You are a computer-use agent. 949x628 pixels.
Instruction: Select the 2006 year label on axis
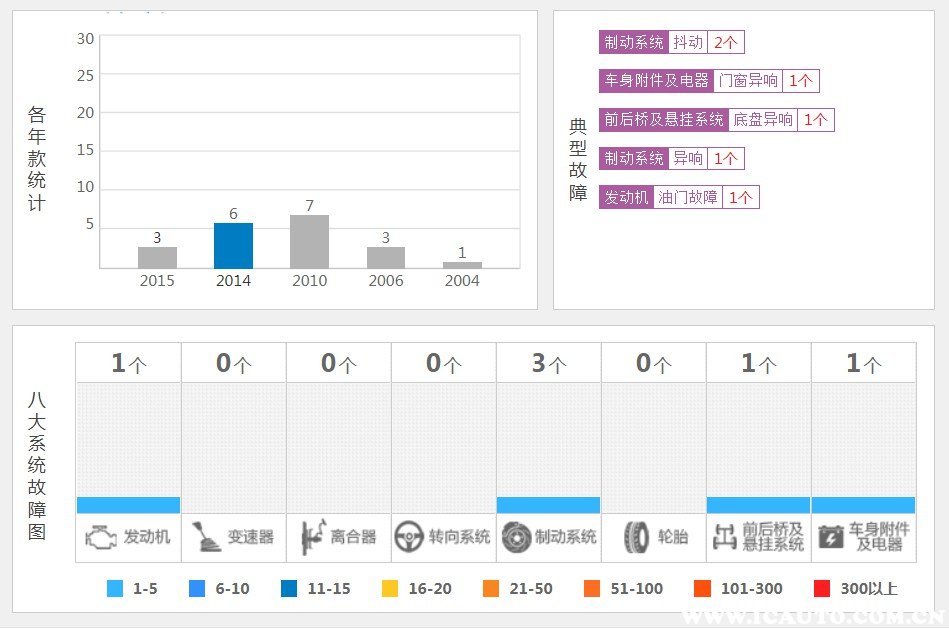click(x=385, y=281)
